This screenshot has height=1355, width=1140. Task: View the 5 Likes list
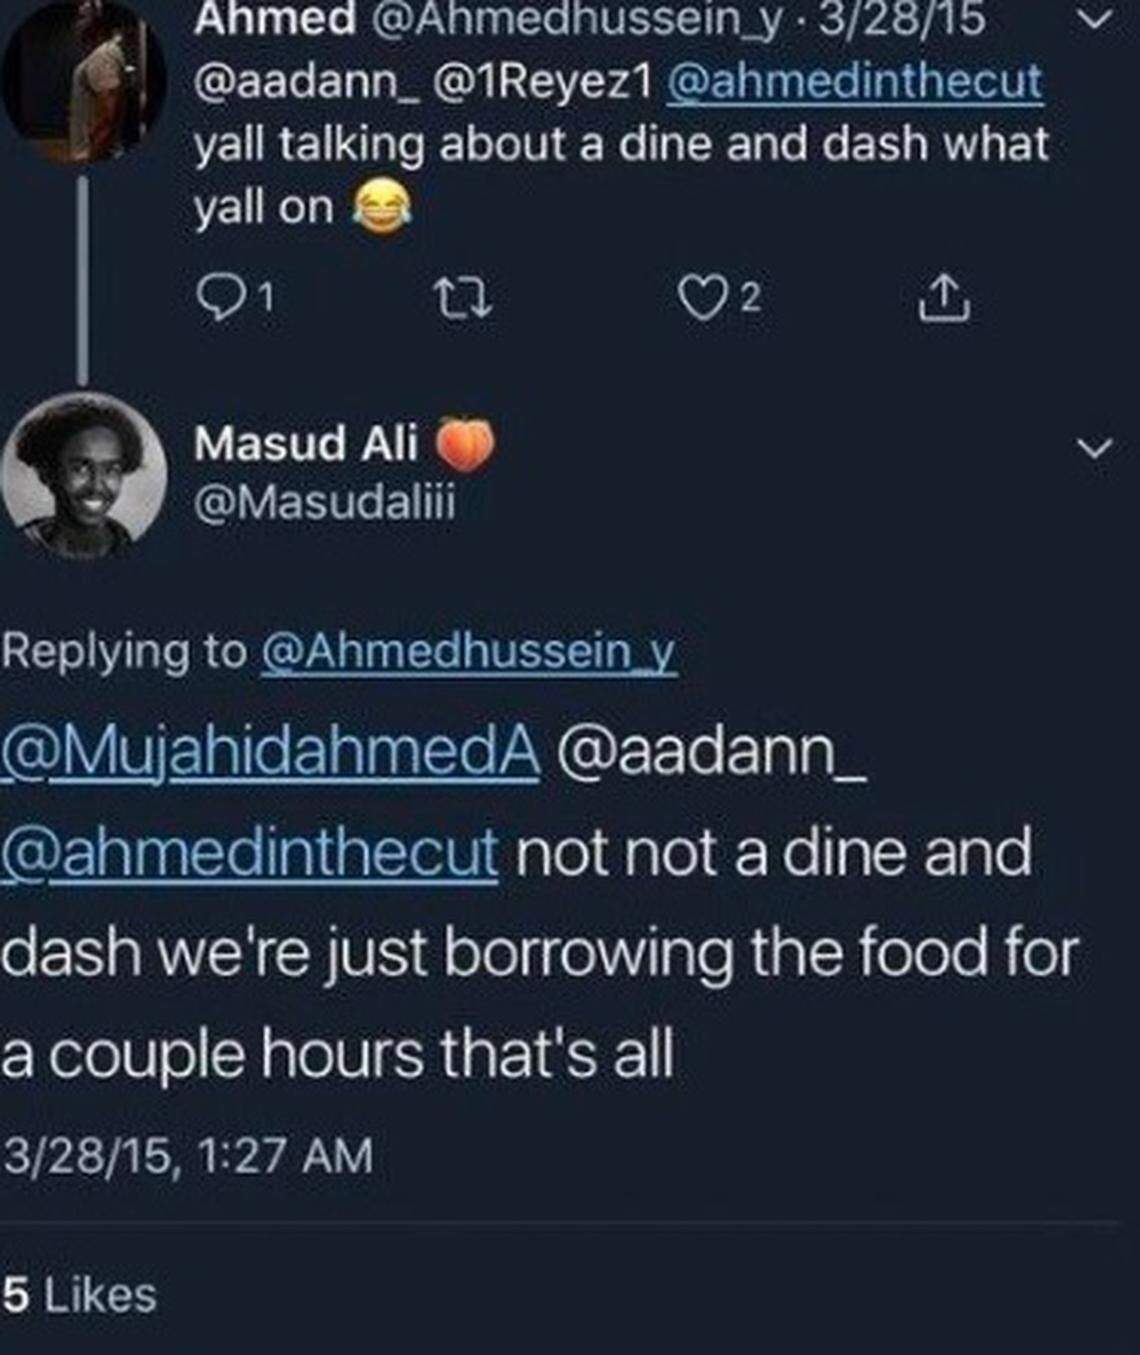pyautogui.click(x=79, y=1295)
